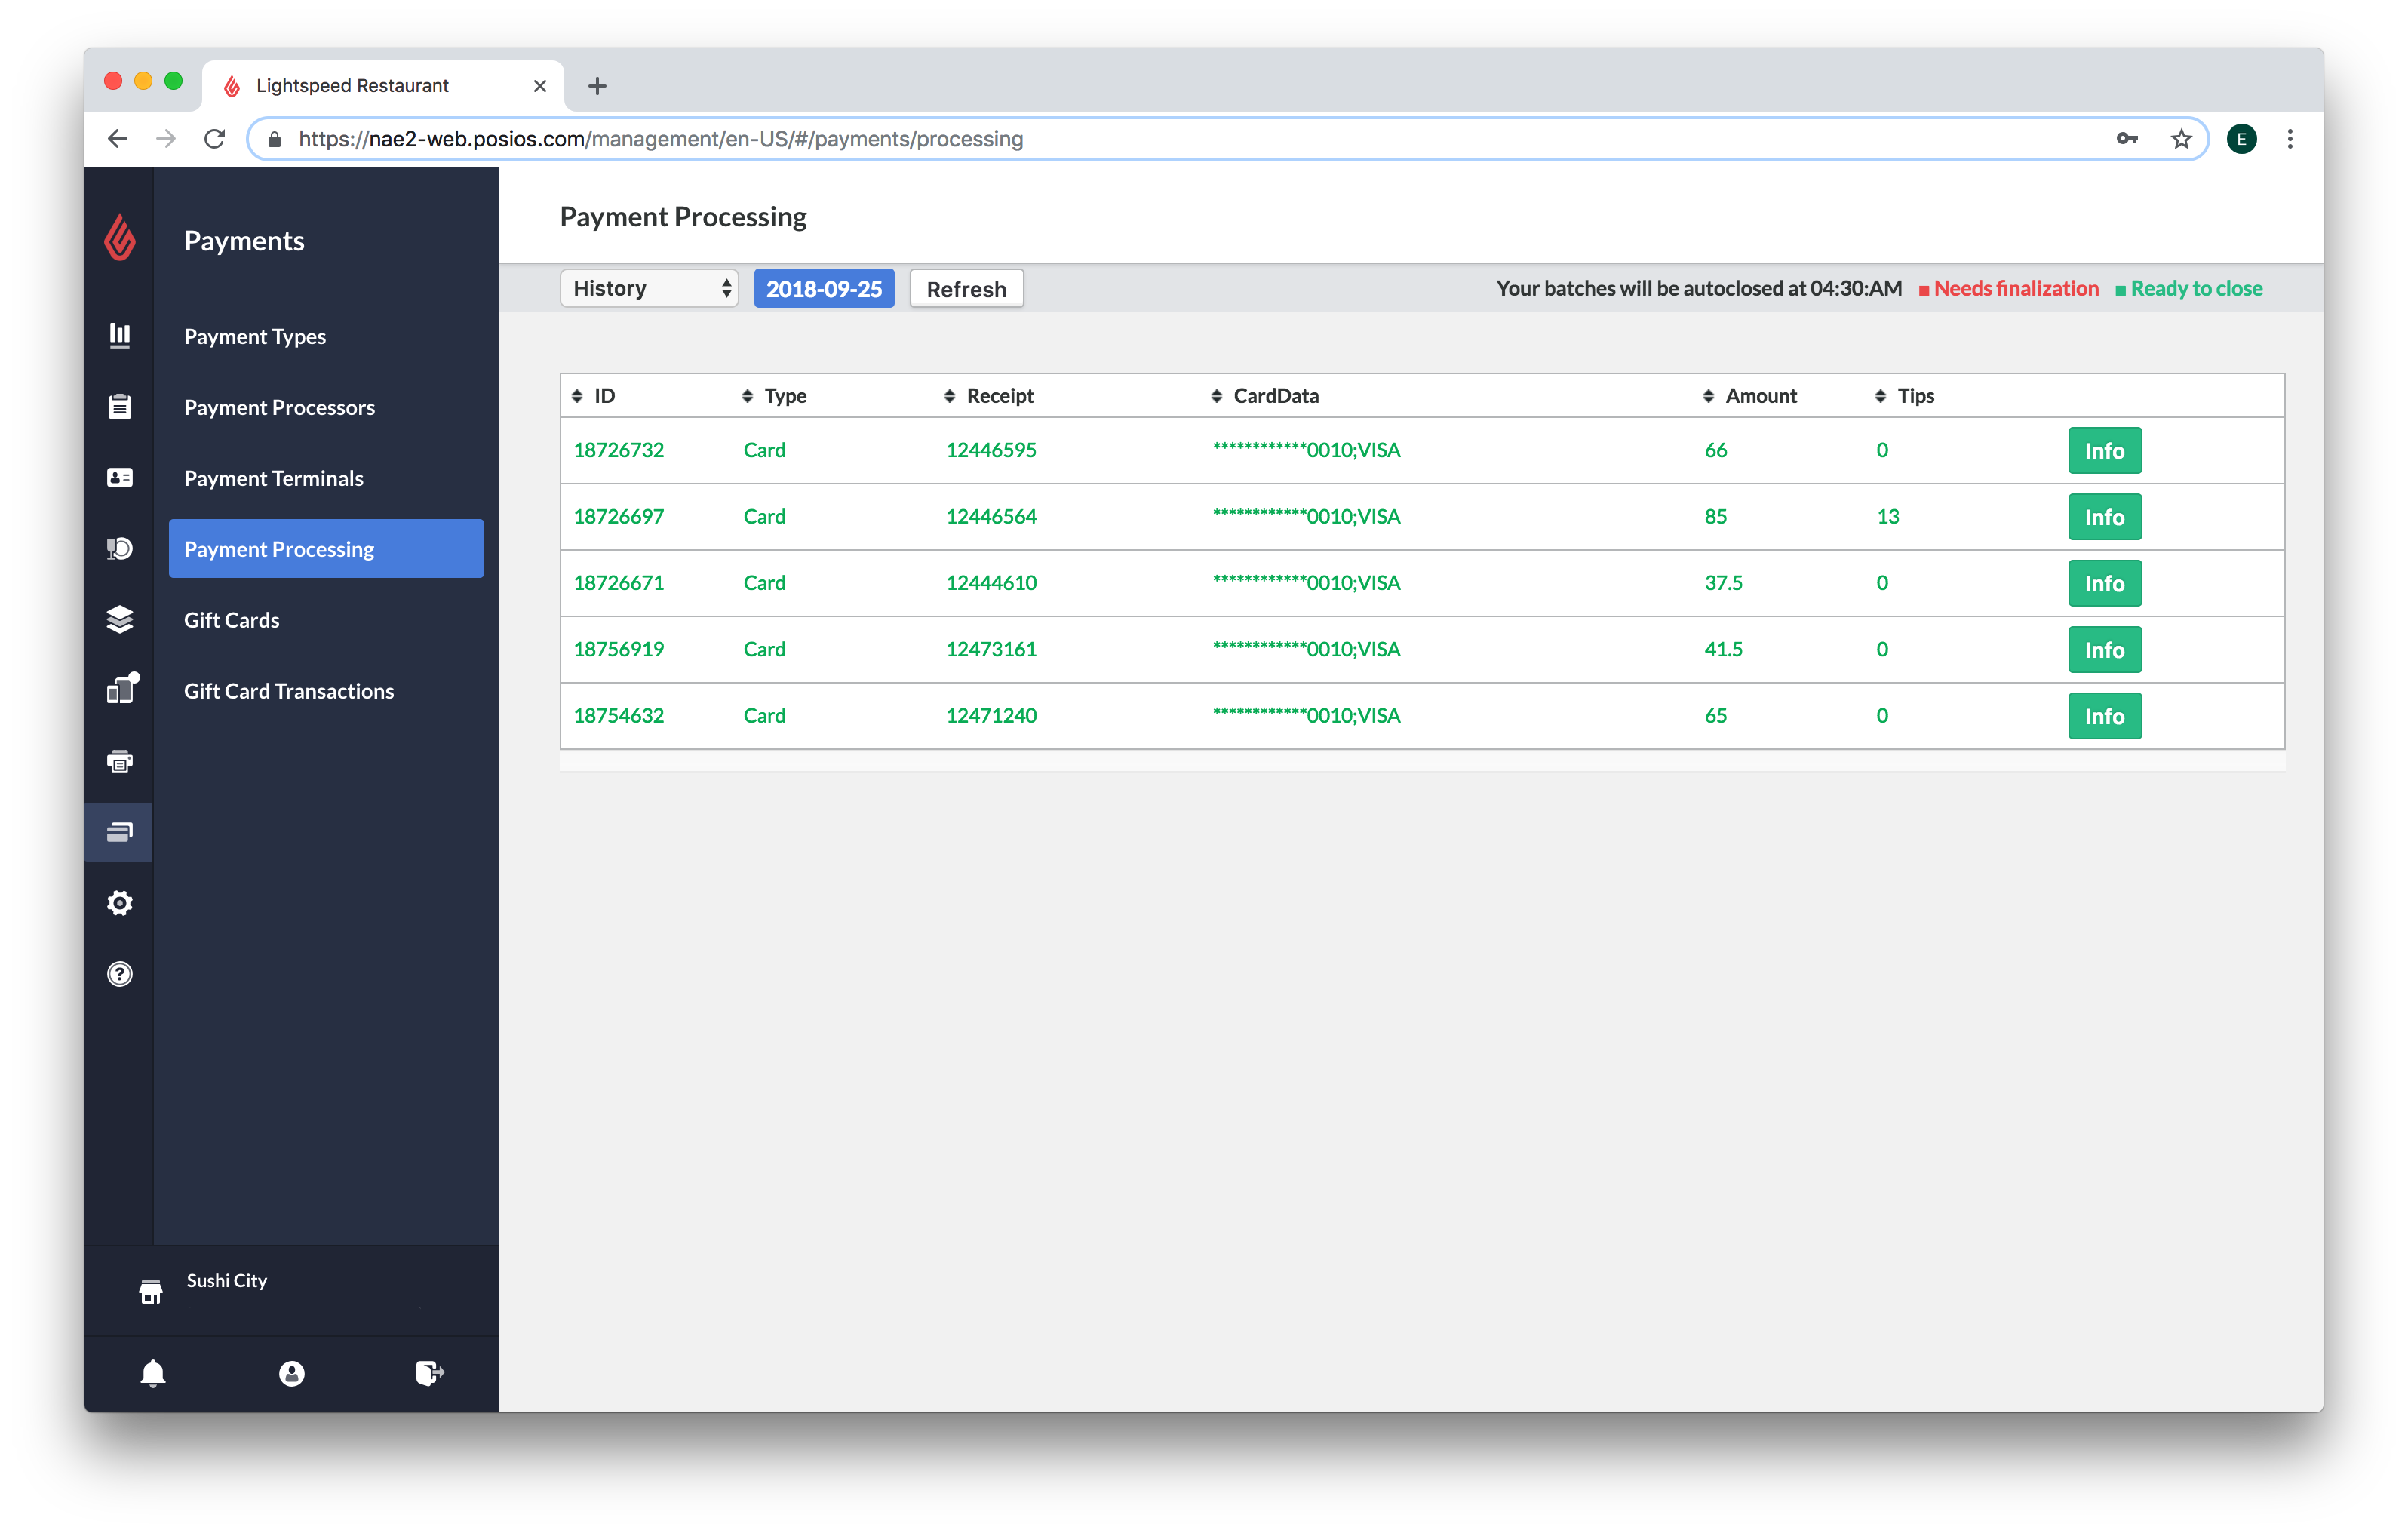Reload the page with browser refresh icon

point(214,139)
